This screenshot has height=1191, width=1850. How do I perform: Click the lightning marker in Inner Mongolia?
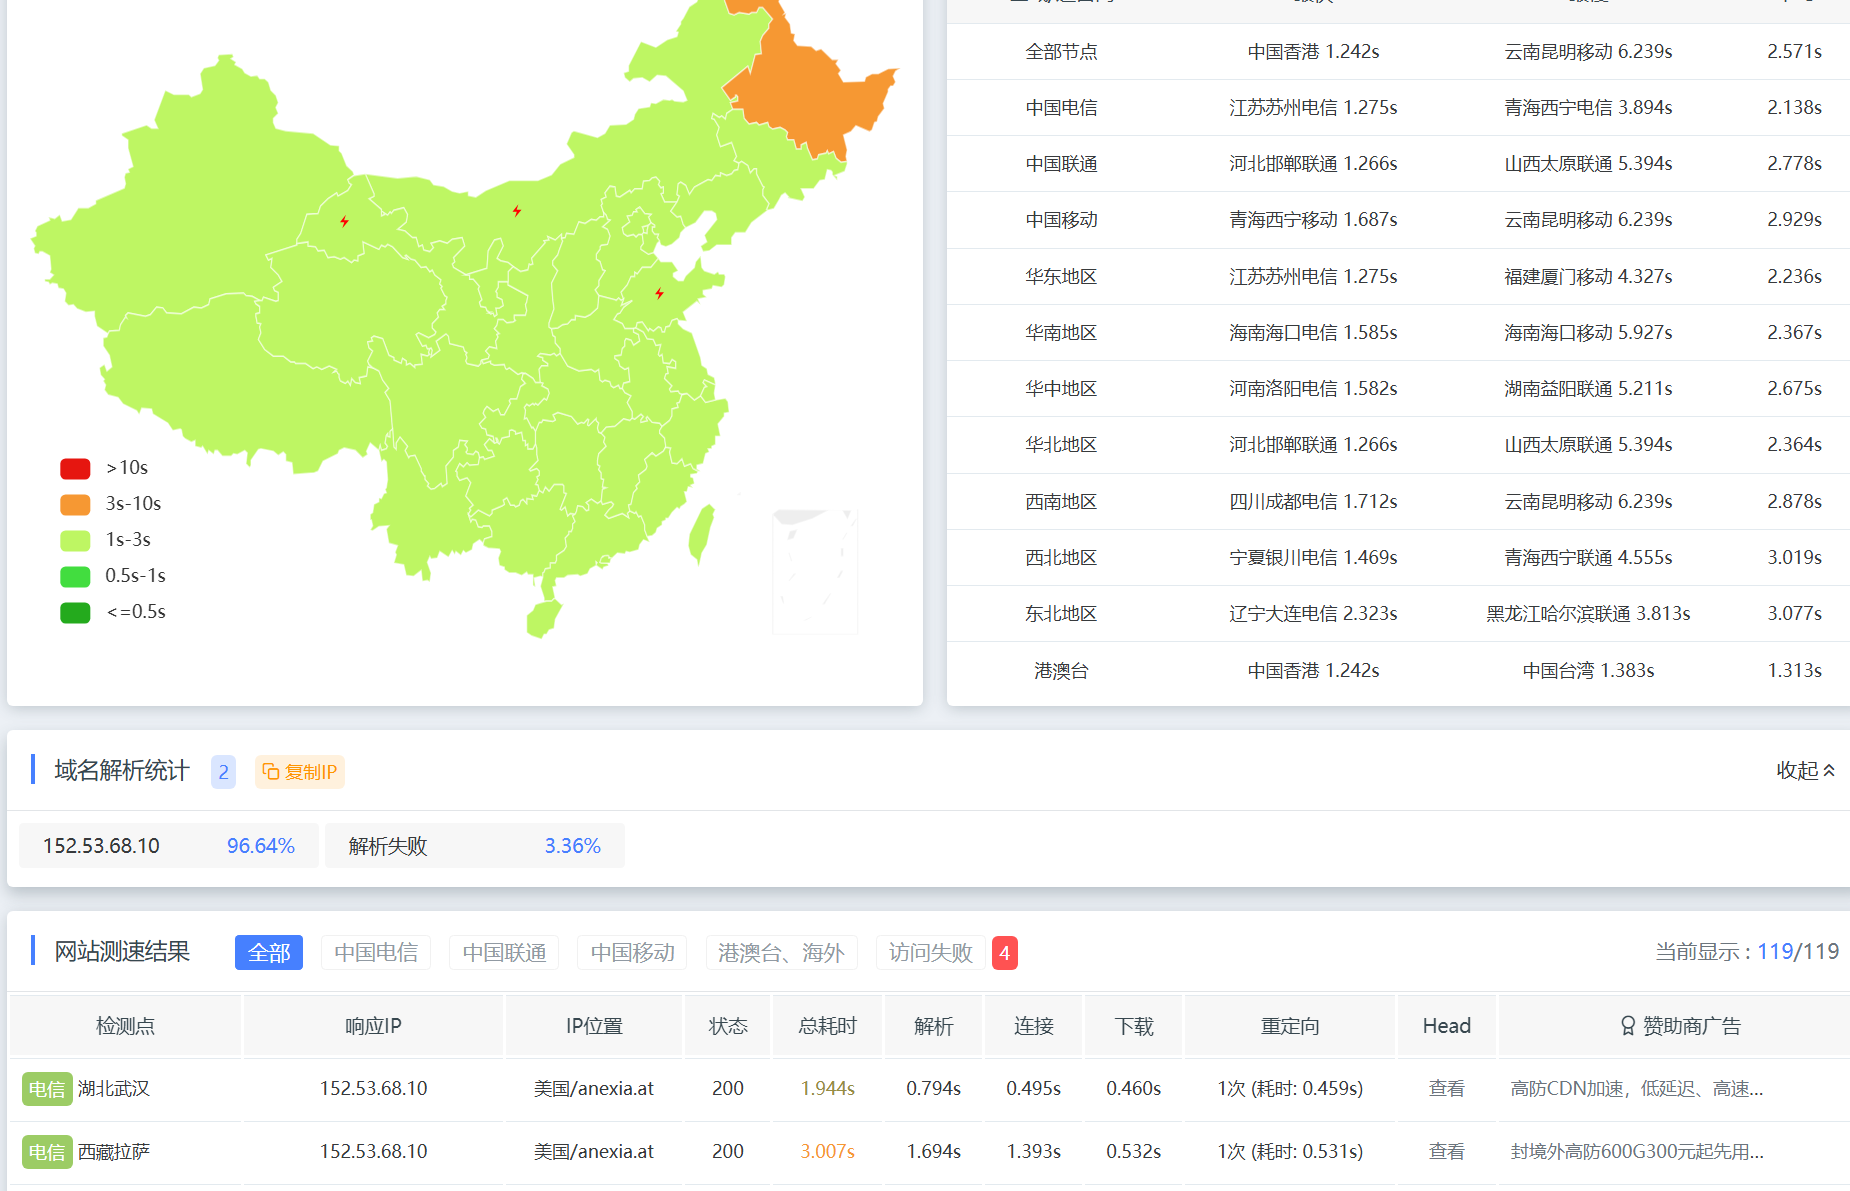(x=516, y=211)
